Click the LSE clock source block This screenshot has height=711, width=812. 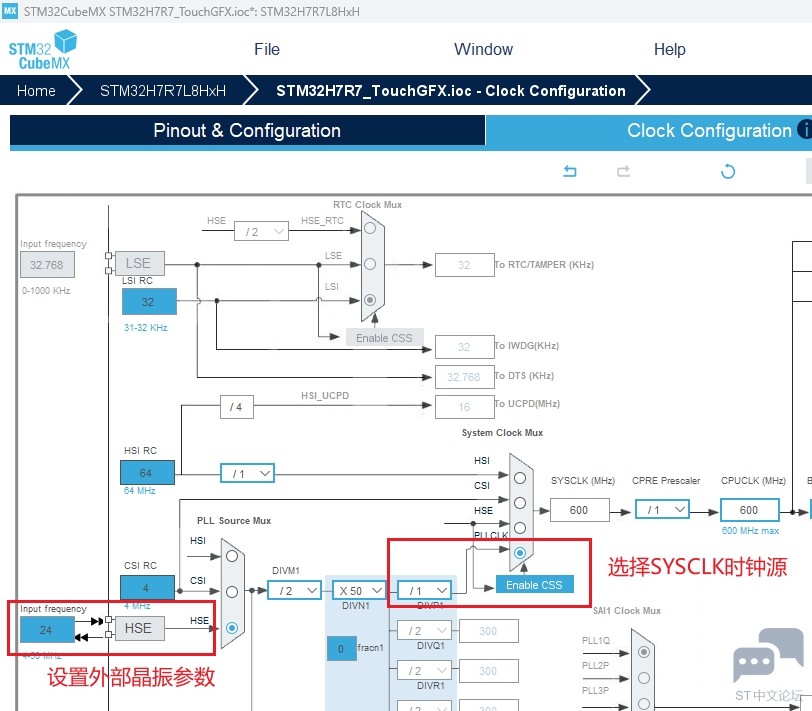[x=138, y=263]
